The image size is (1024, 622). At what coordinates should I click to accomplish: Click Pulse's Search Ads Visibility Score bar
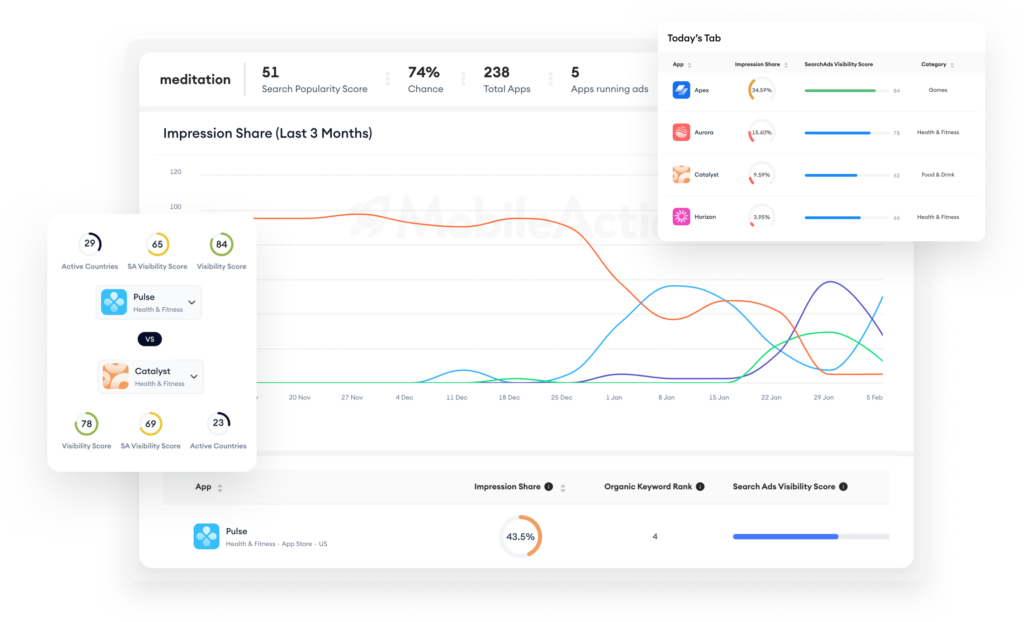(x=811, y=536)
